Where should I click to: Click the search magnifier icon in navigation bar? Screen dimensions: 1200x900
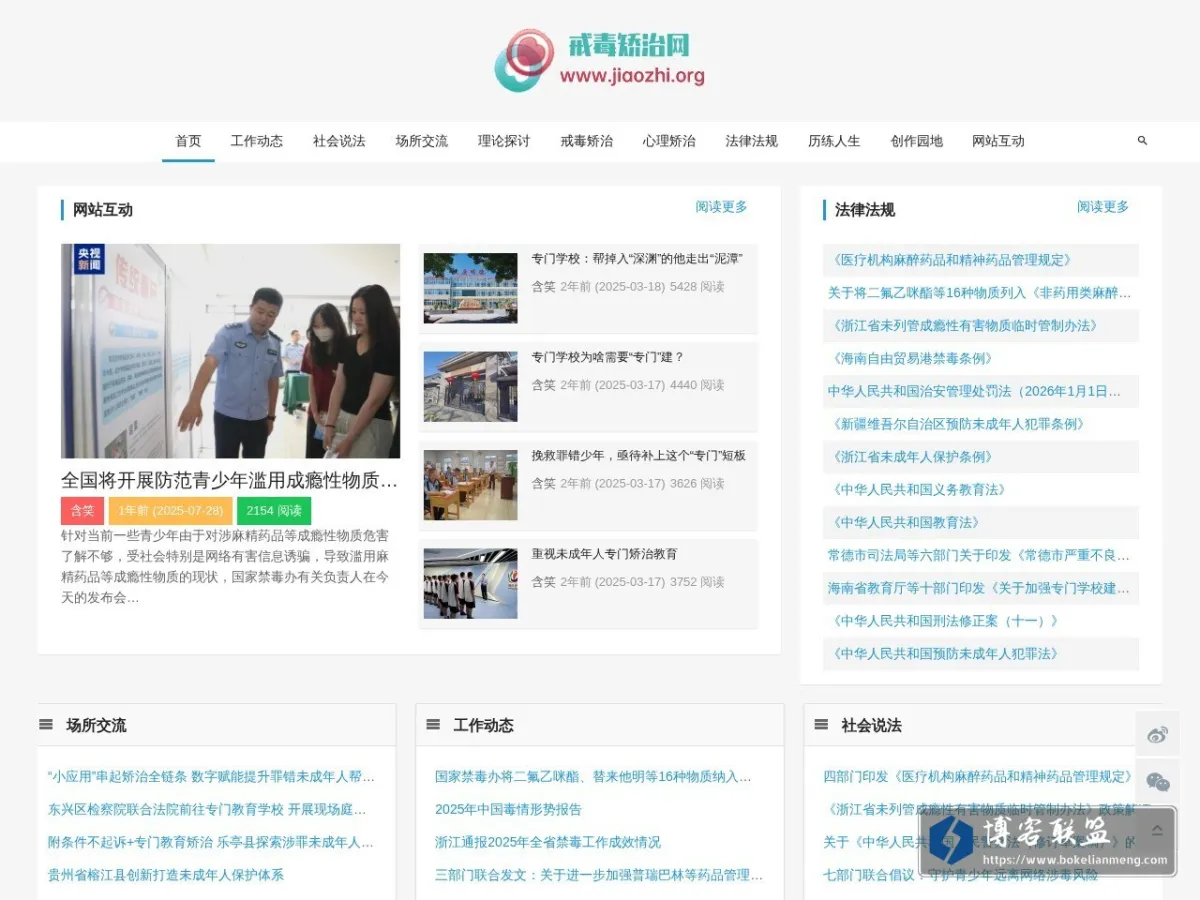coord(1142,141)
